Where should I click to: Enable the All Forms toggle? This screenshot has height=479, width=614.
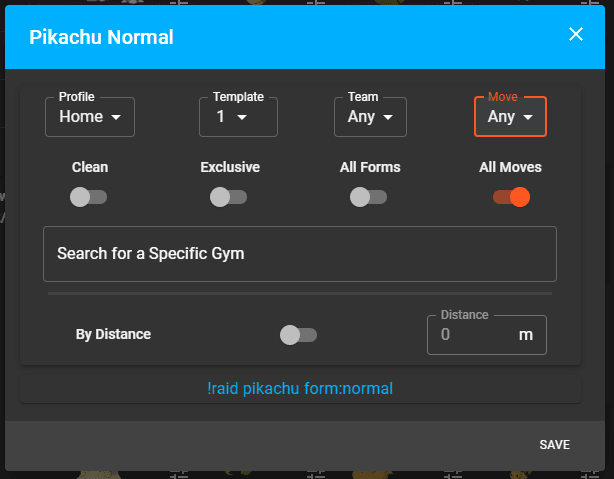tap(368, 197)
